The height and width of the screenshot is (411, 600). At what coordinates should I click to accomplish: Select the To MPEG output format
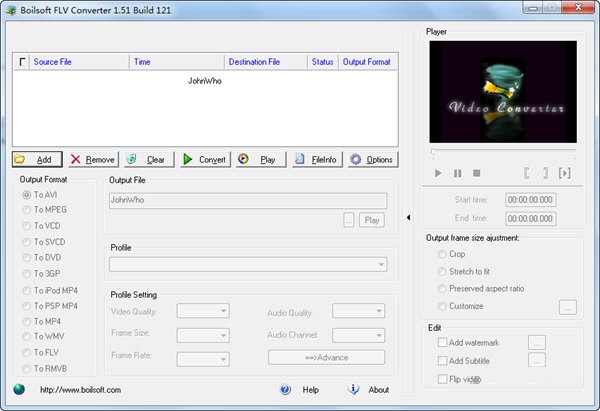click(27, 210)
